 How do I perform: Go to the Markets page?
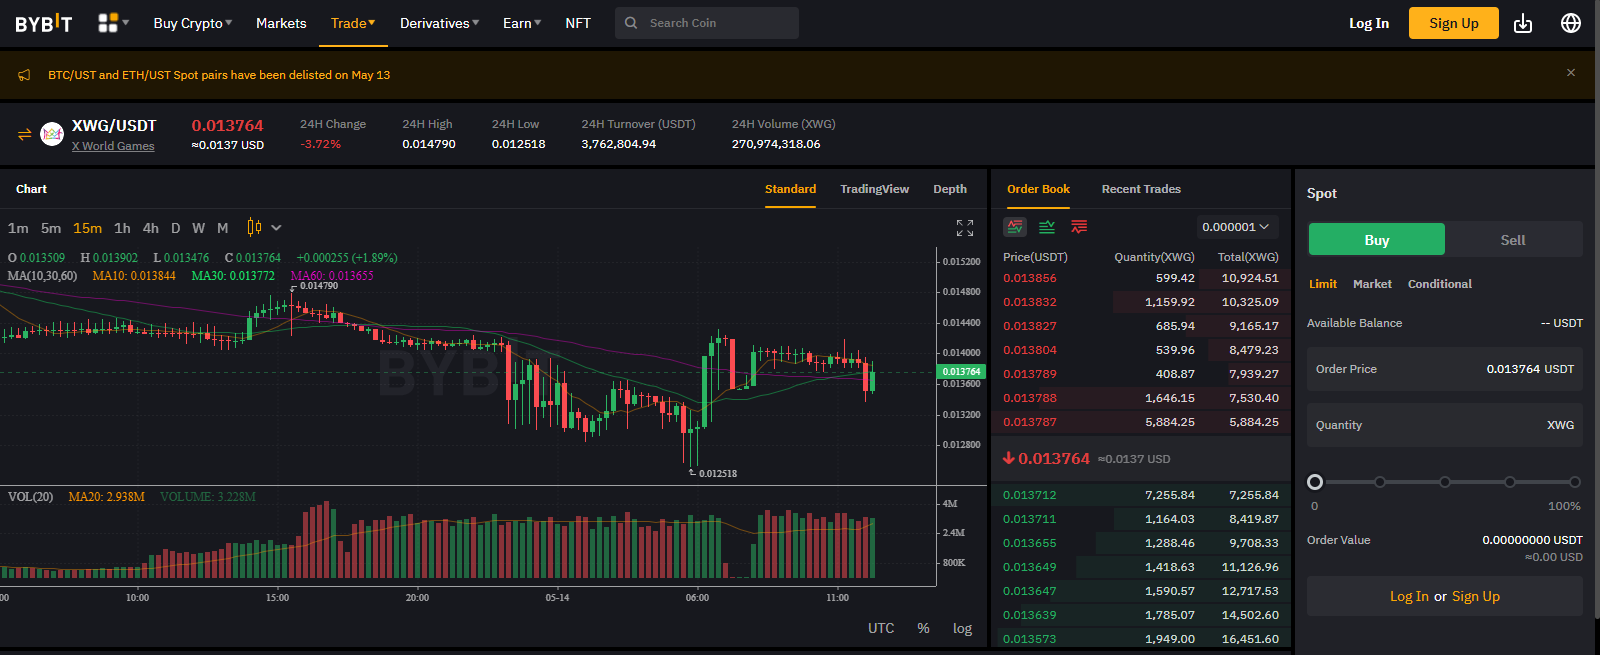(x=281, y=23)
